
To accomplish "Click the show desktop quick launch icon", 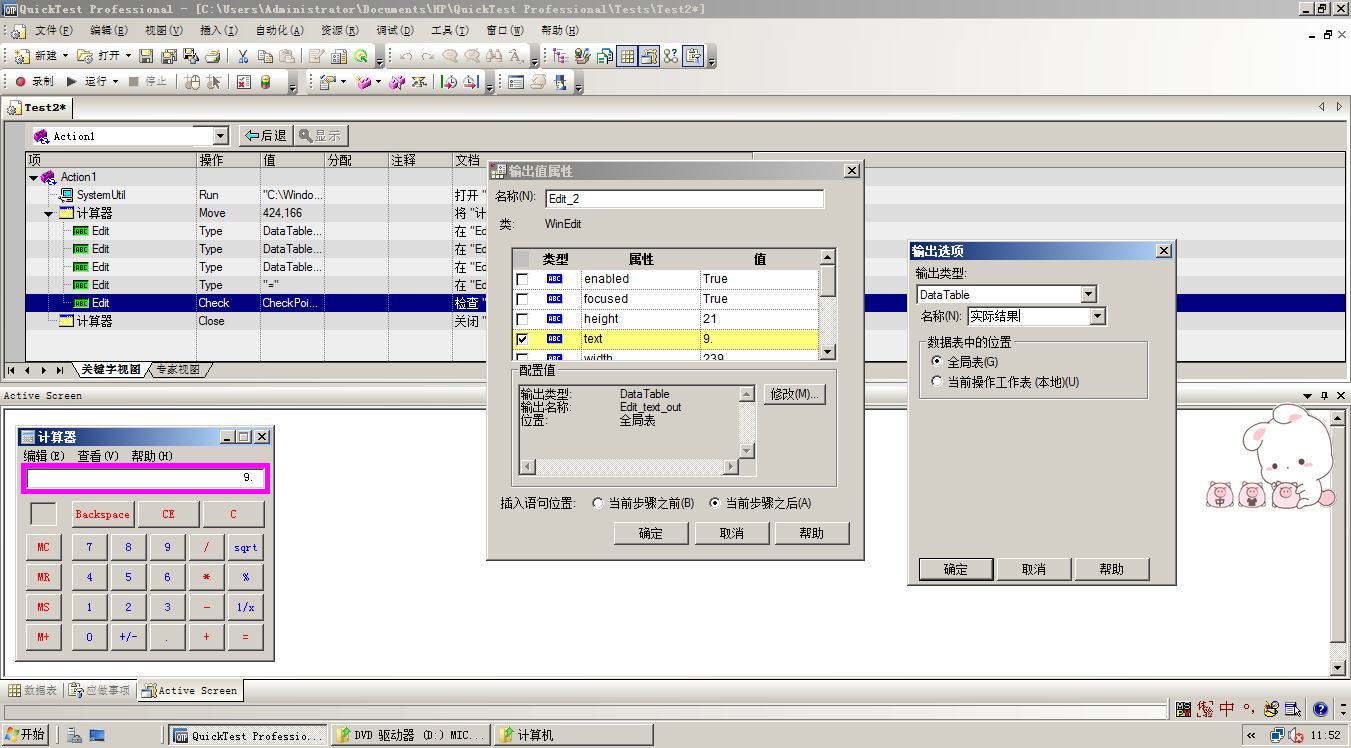I will point(97,735).
